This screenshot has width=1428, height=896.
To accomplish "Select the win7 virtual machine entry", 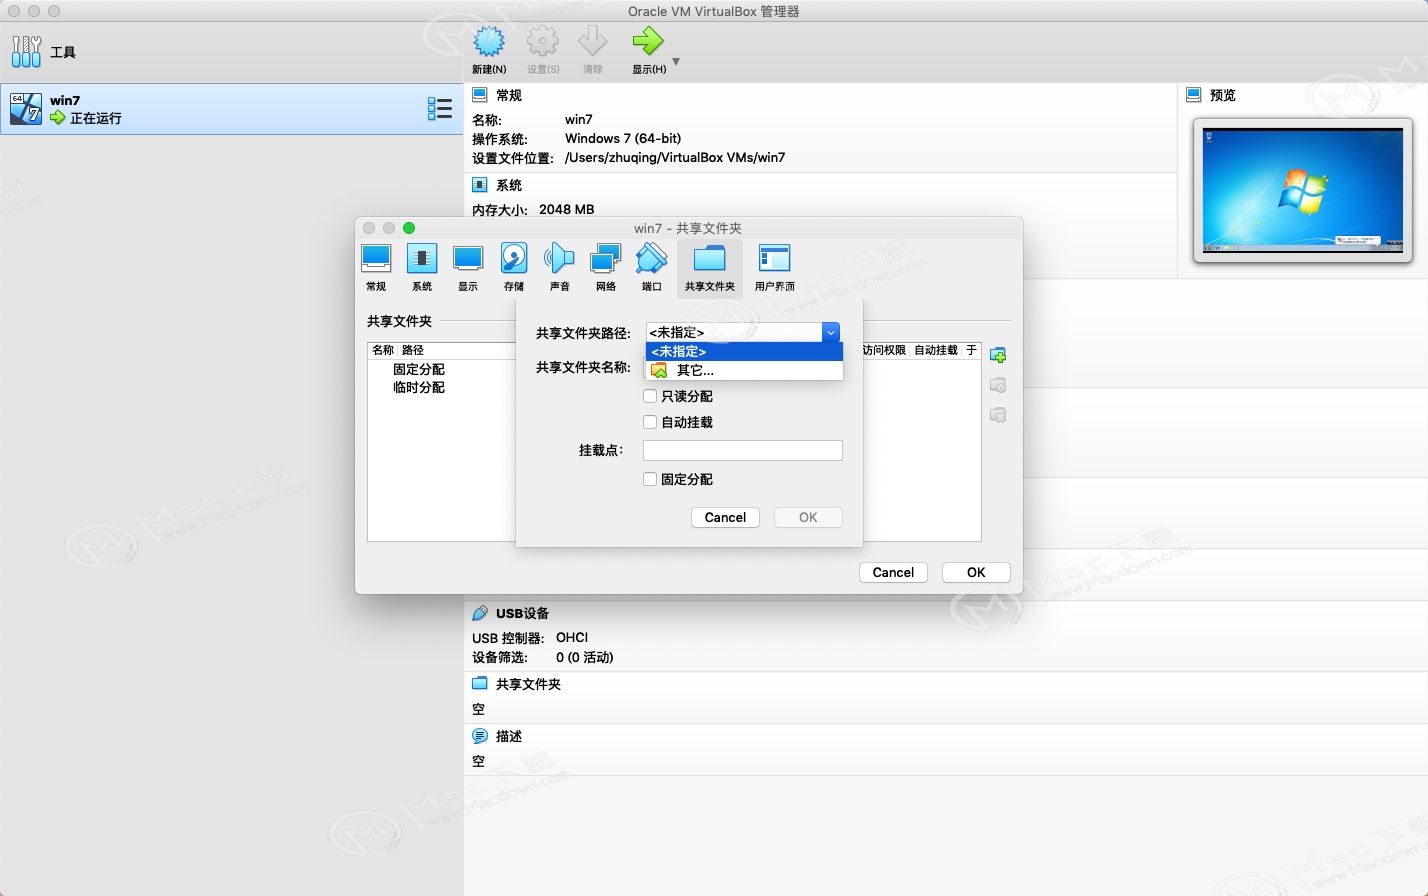I will [231, 109].
